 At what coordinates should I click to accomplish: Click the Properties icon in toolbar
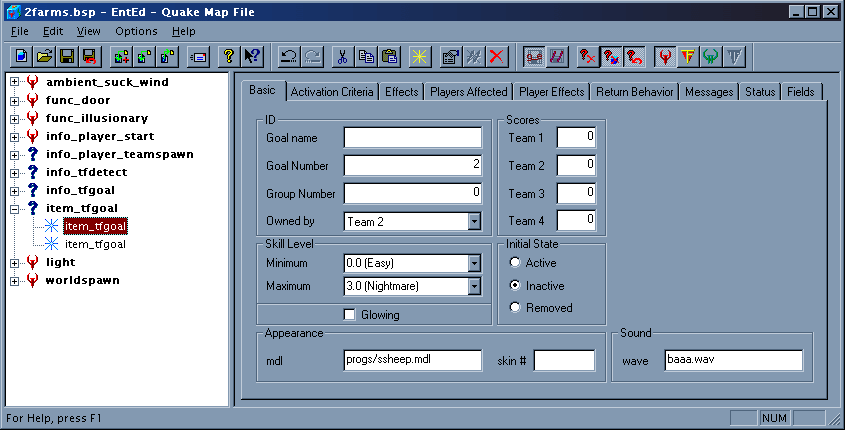click(451, 56)
